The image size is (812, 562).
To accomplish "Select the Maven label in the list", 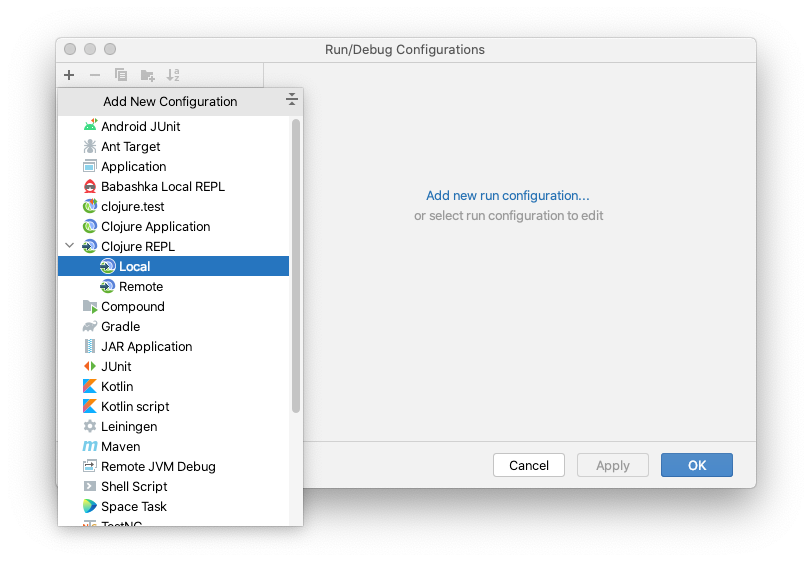I will tap(121, 446).
